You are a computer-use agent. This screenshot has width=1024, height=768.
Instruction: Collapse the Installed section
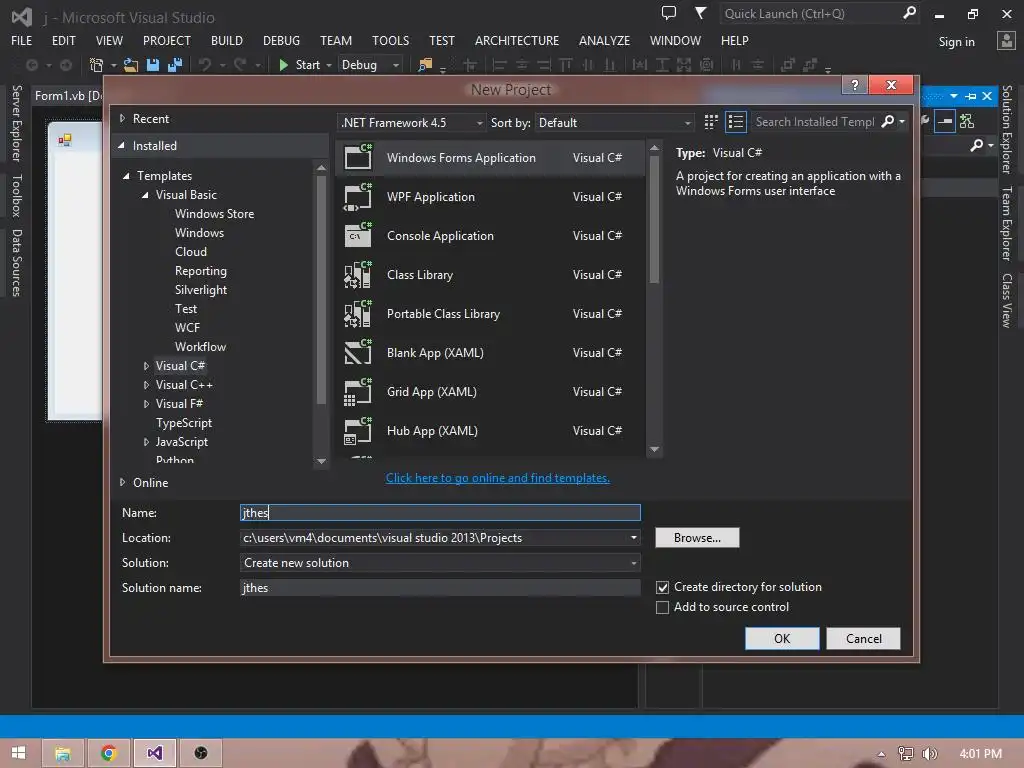point(121,146)
